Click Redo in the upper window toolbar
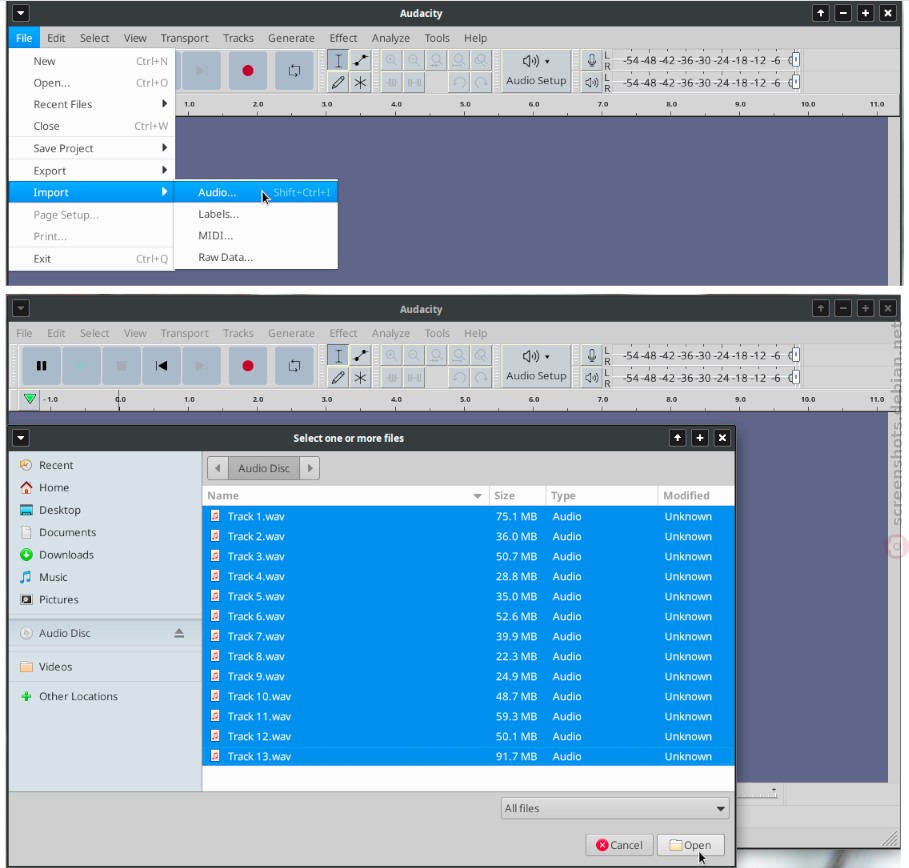The image size is (909, 868). (481, 83)
